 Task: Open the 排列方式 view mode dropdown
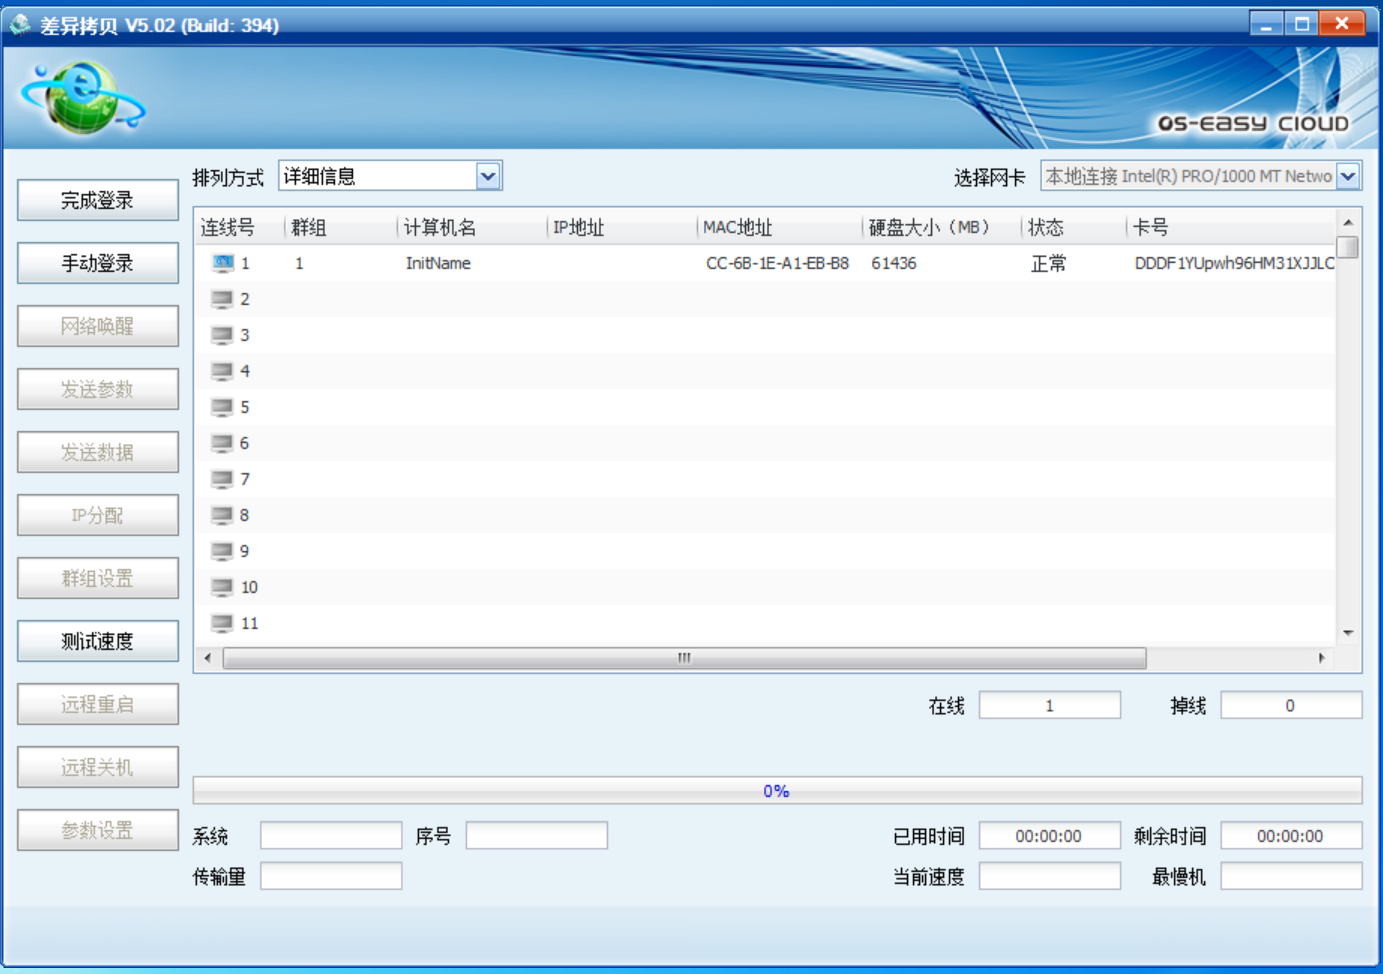pos(487,177)
